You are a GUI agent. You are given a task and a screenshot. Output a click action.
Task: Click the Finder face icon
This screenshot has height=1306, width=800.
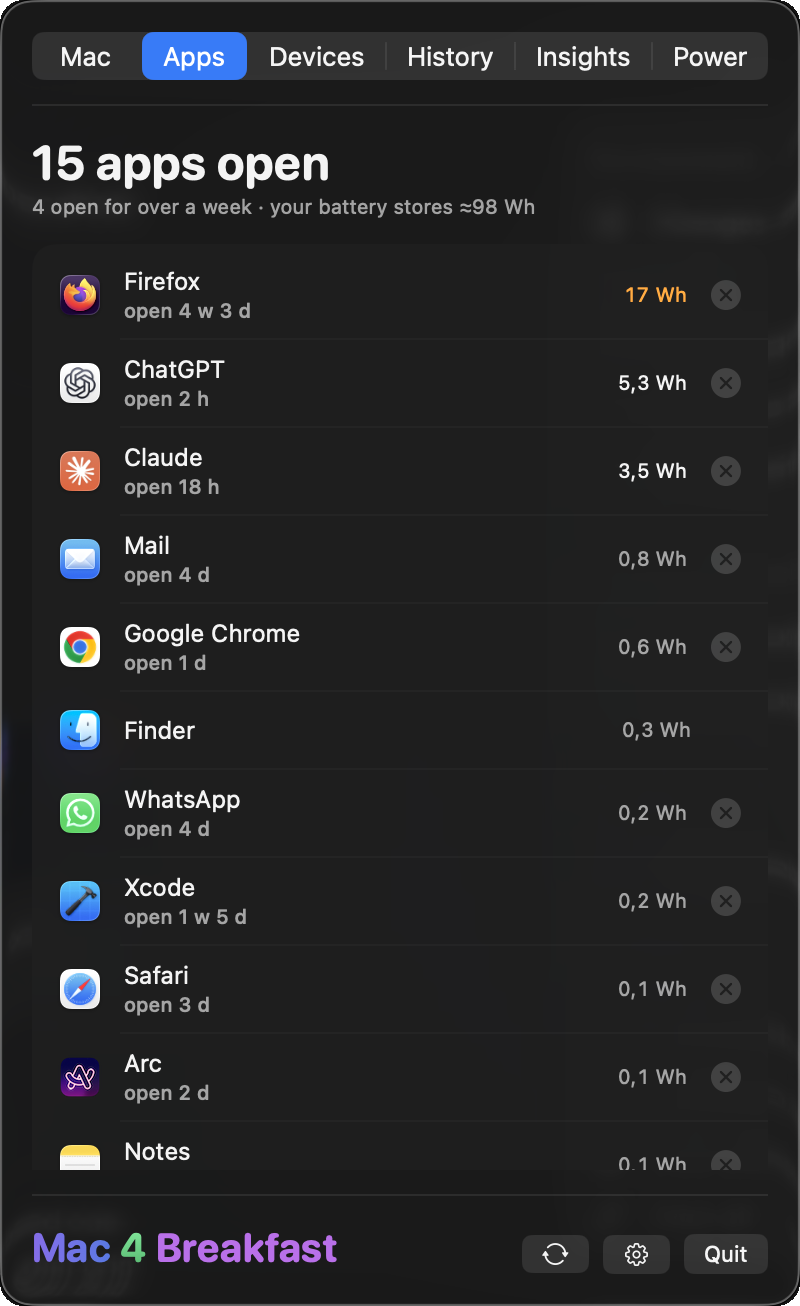[80, 730]
